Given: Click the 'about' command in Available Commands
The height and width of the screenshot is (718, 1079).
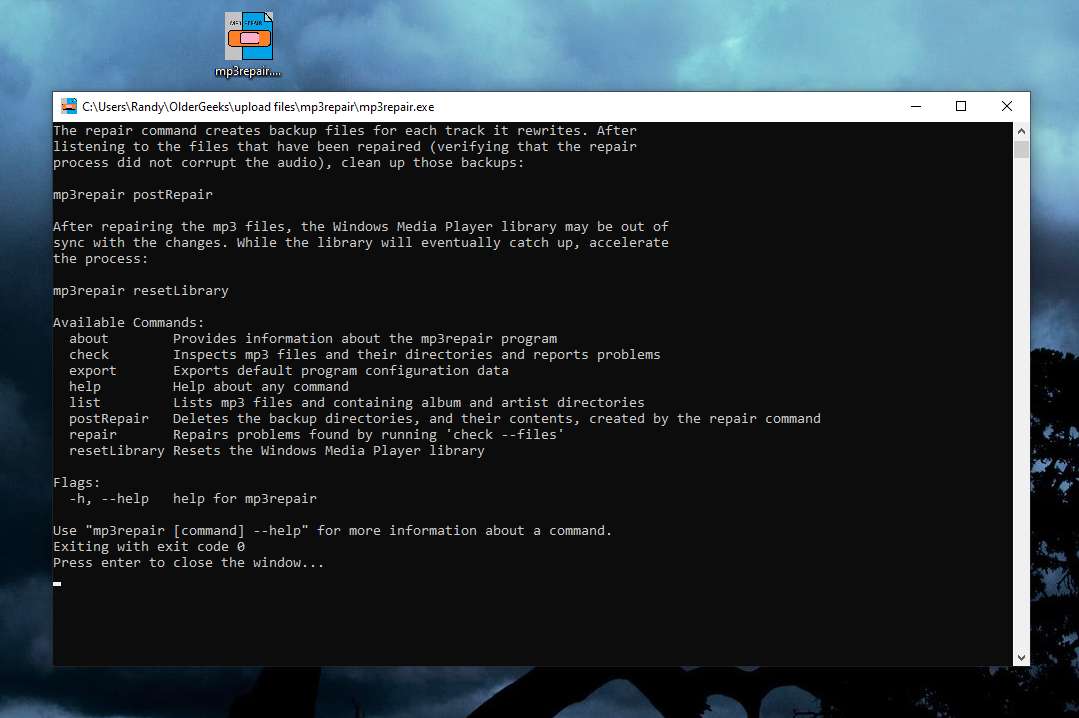Looking at the screenshot, I should pyautogui.click(x=89, y=339).
